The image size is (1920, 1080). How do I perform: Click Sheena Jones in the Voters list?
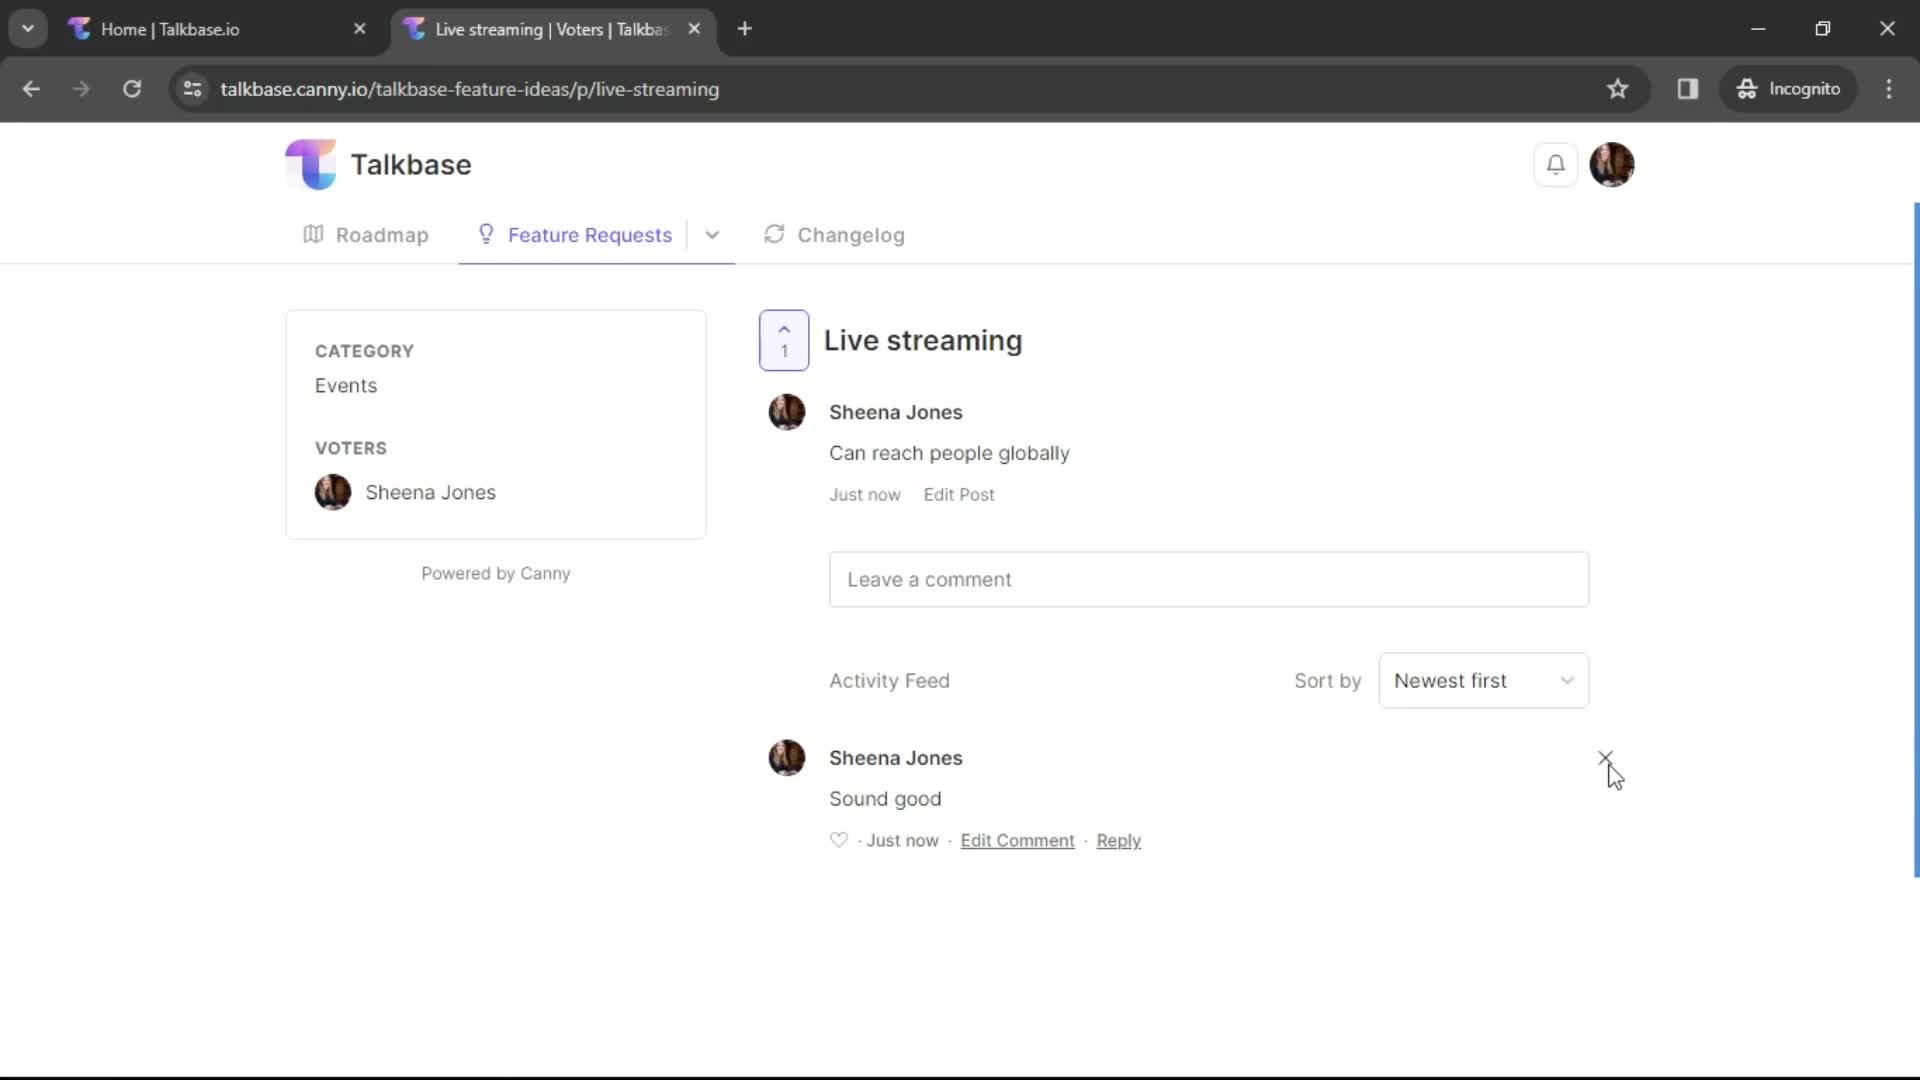pyautogui.click(x=430, y=493)
